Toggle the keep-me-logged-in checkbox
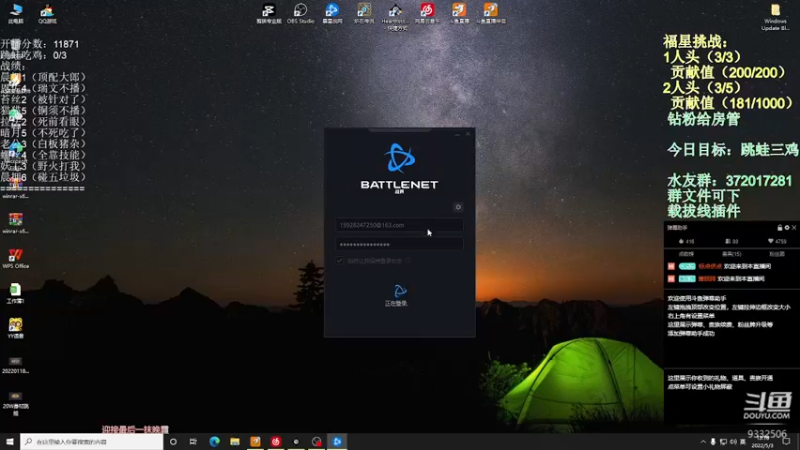The width and height of the screenshot is (800, 450). [x=340, y=261]
